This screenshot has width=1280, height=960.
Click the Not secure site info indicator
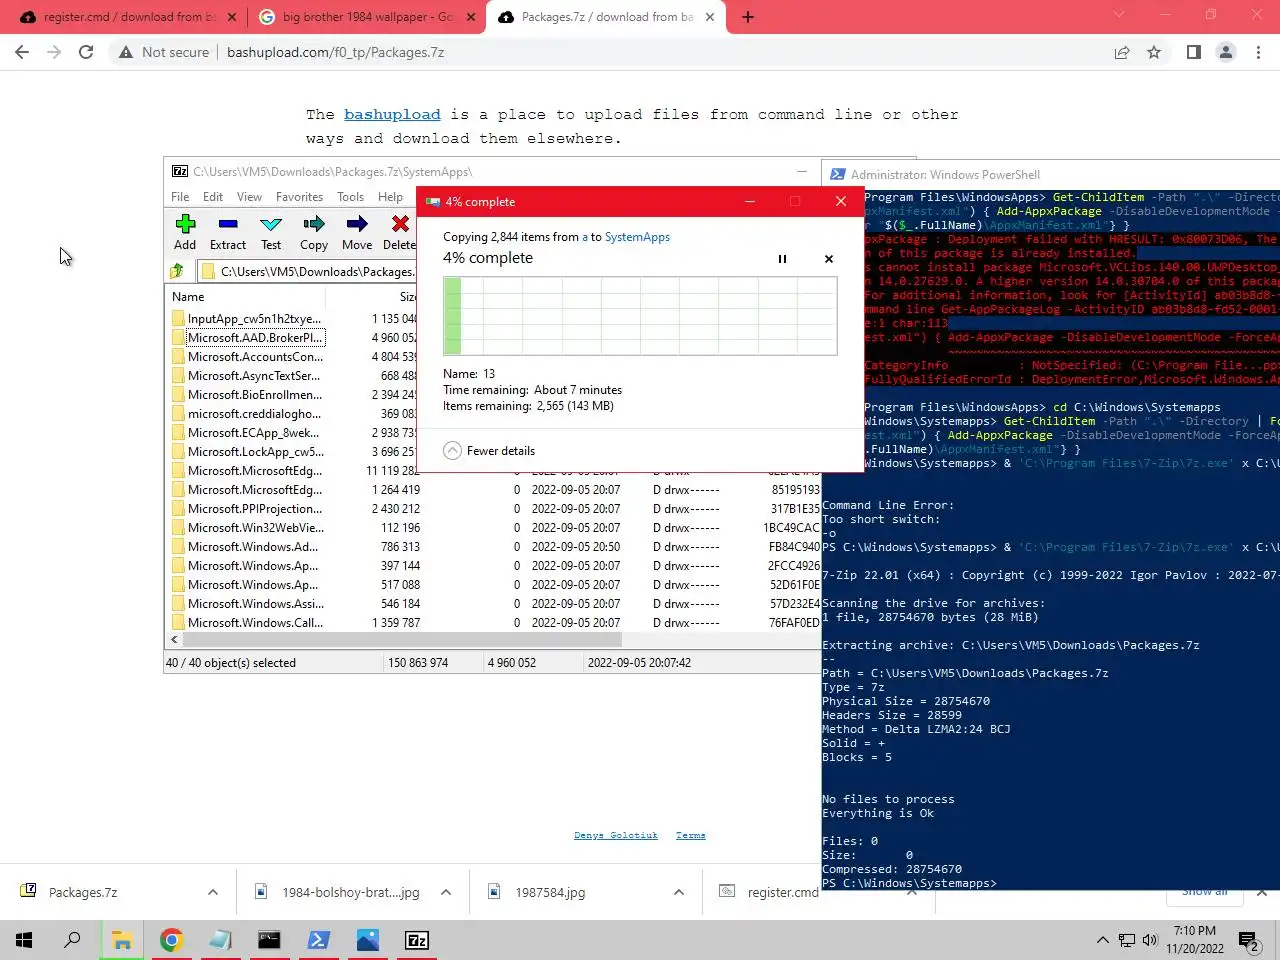164,52
